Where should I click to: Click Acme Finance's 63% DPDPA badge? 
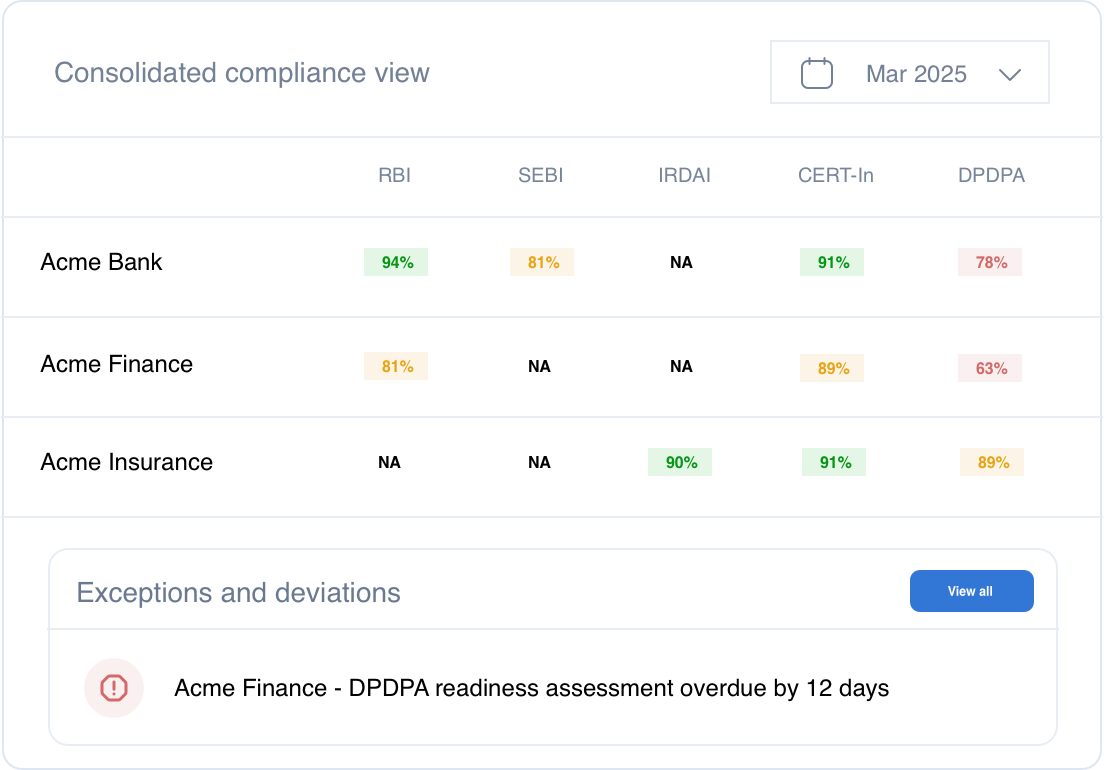click(990, 368)
